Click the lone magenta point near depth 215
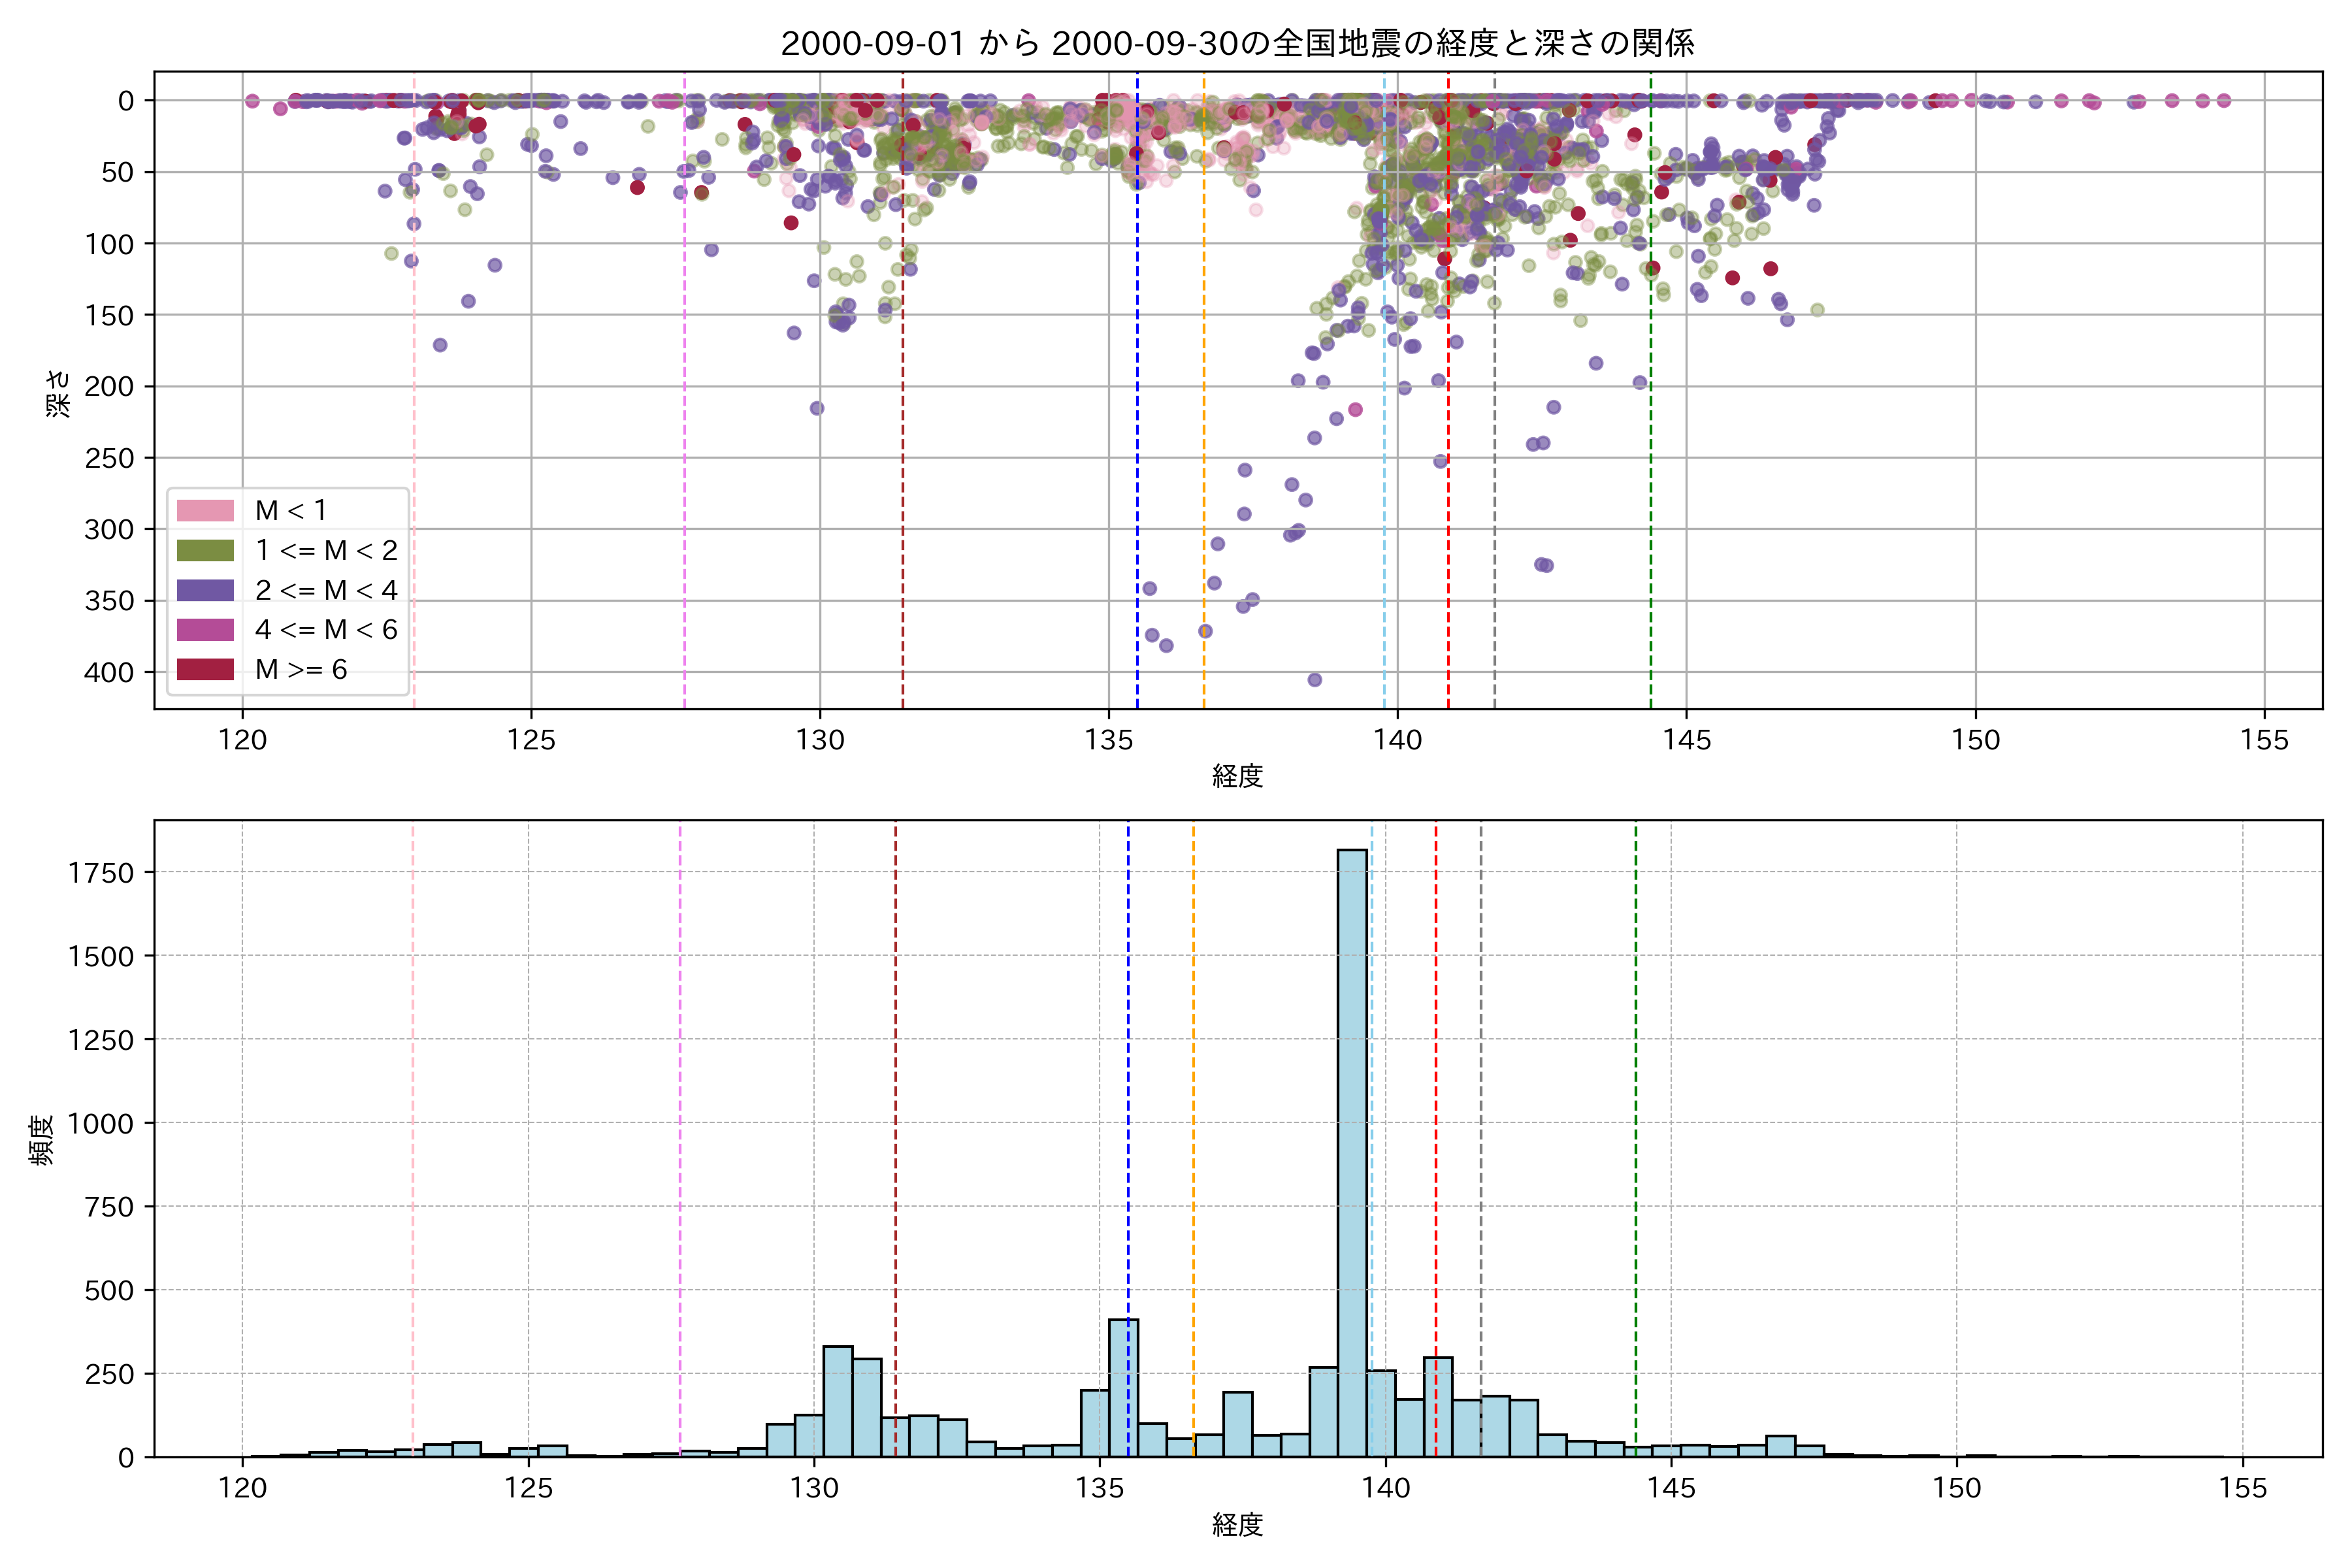Image resolution: width=2352 pixels, height=1568 pixels. [x=1355, y=410]
